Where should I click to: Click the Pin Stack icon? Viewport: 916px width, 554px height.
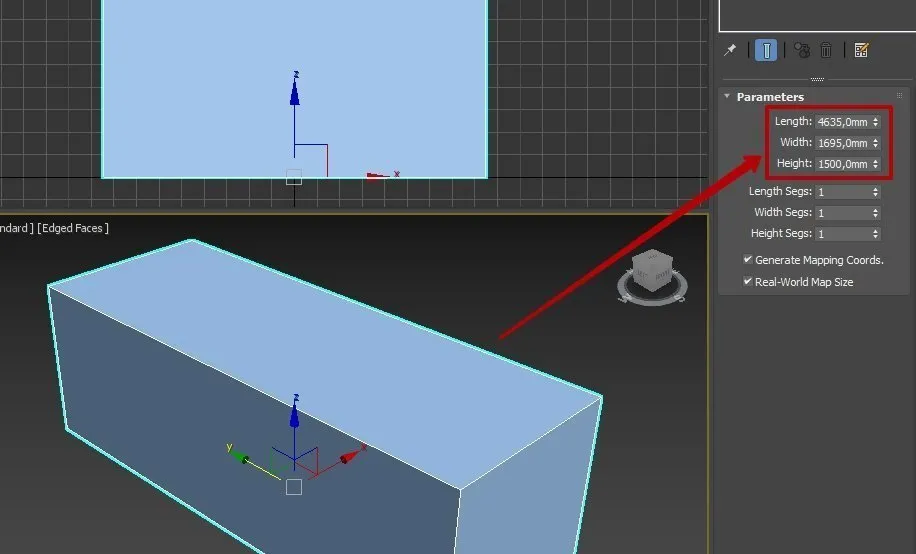pyautogui.click(x=730, y=50)
